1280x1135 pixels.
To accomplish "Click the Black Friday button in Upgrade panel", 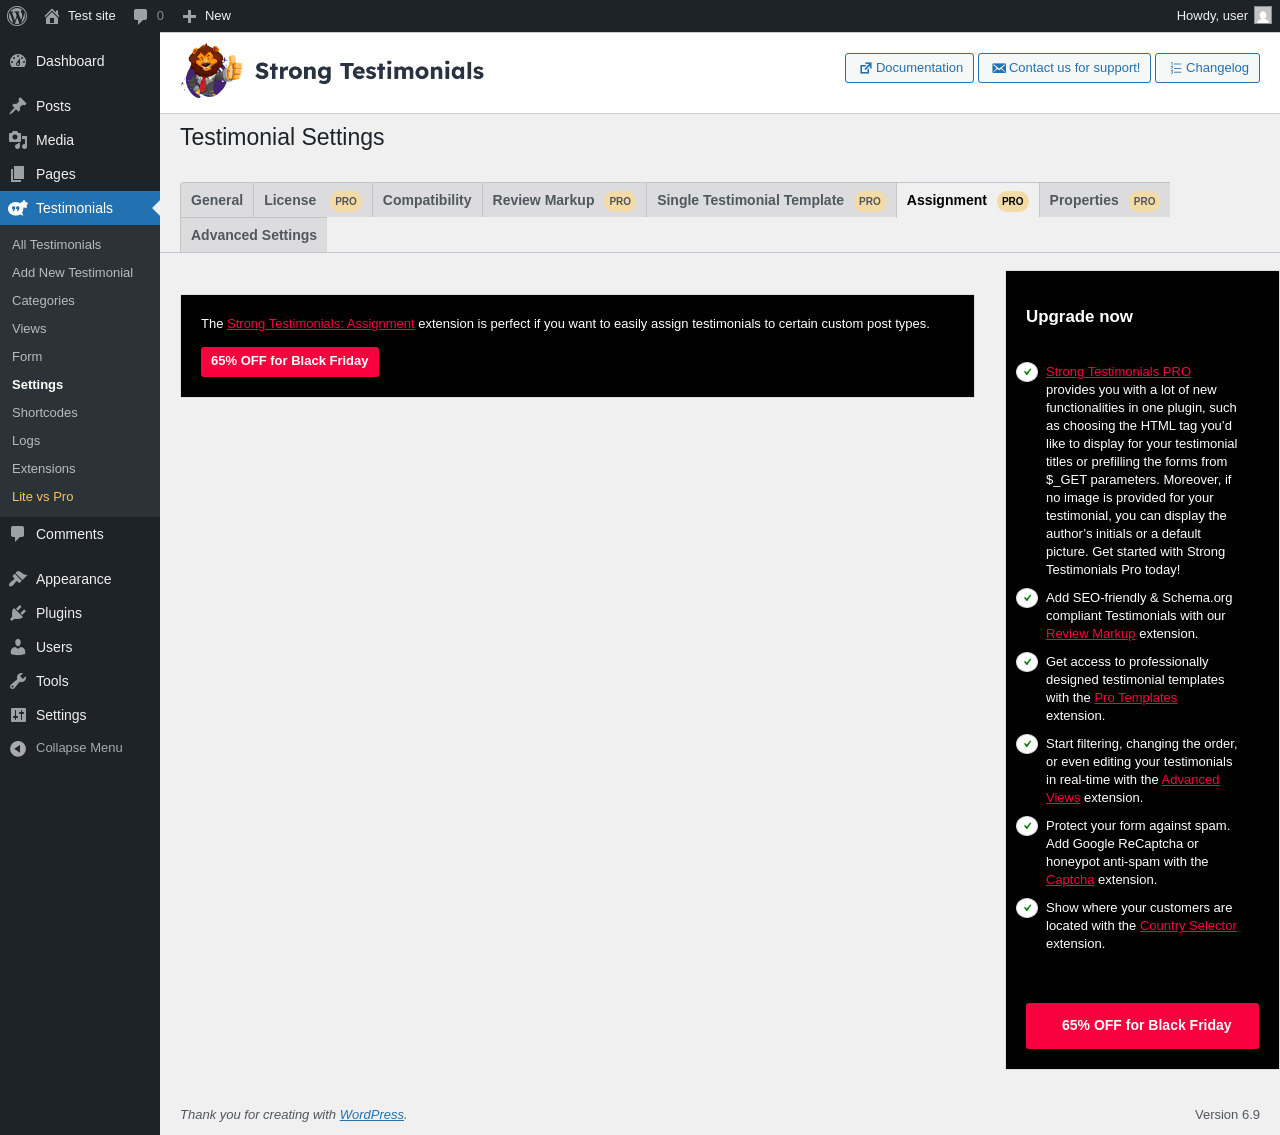I will tap(1142, 1026).
